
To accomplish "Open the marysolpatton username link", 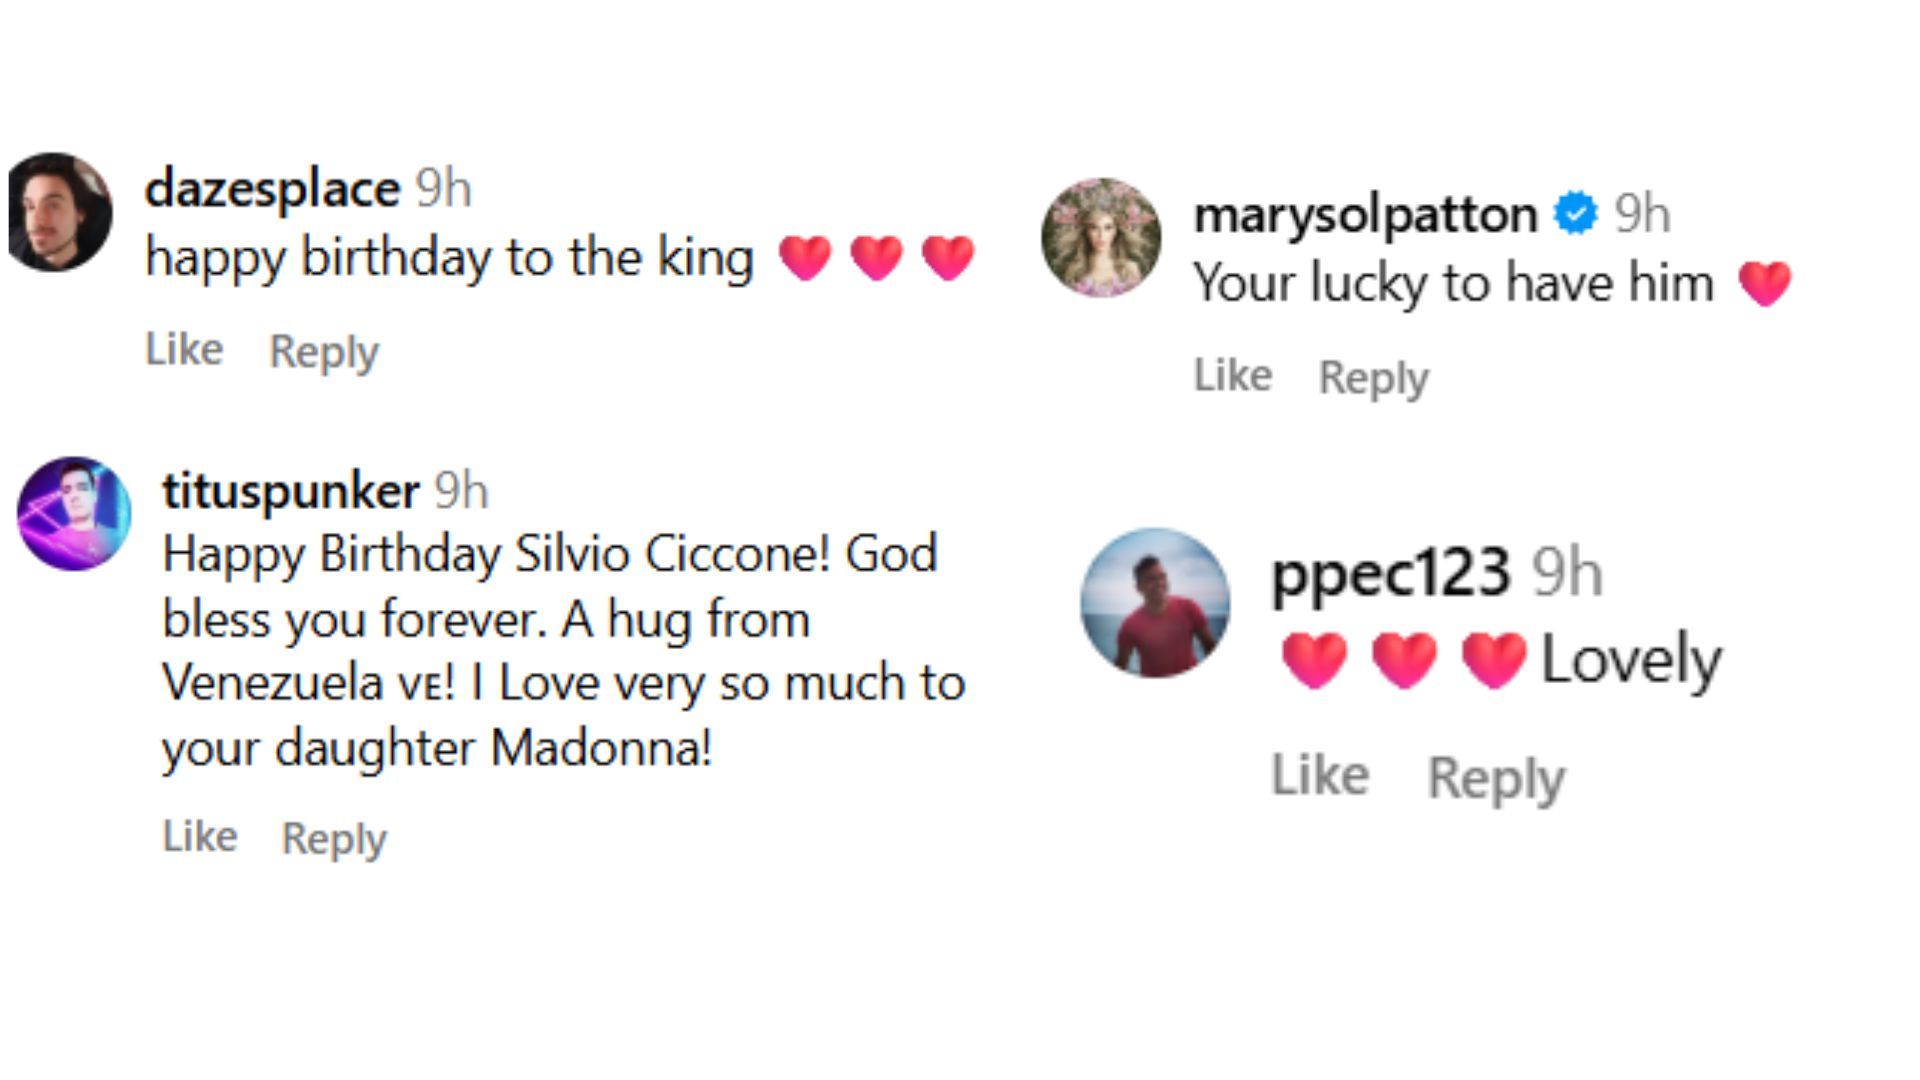I will [x=1365, y=214].
